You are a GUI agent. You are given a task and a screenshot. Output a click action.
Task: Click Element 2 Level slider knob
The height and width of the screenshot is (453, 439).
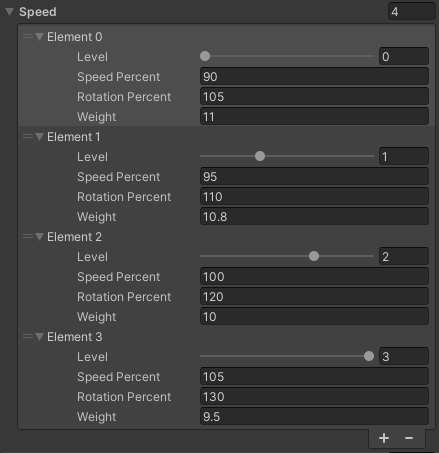314,256
